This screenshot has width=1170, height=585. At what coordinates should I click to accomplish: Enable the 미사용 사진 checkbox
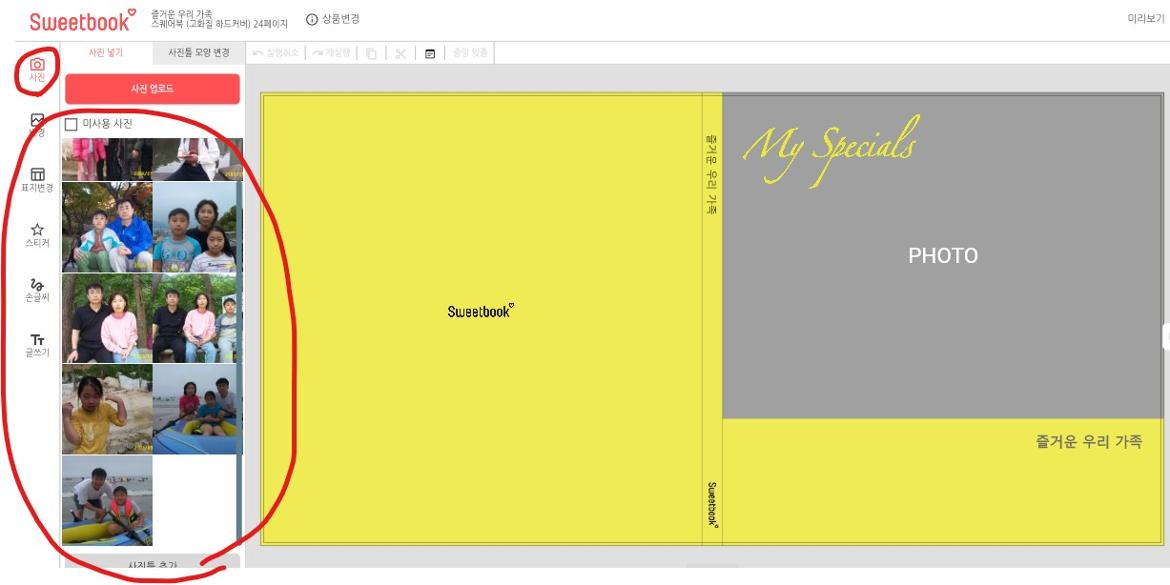click(71, 124)
